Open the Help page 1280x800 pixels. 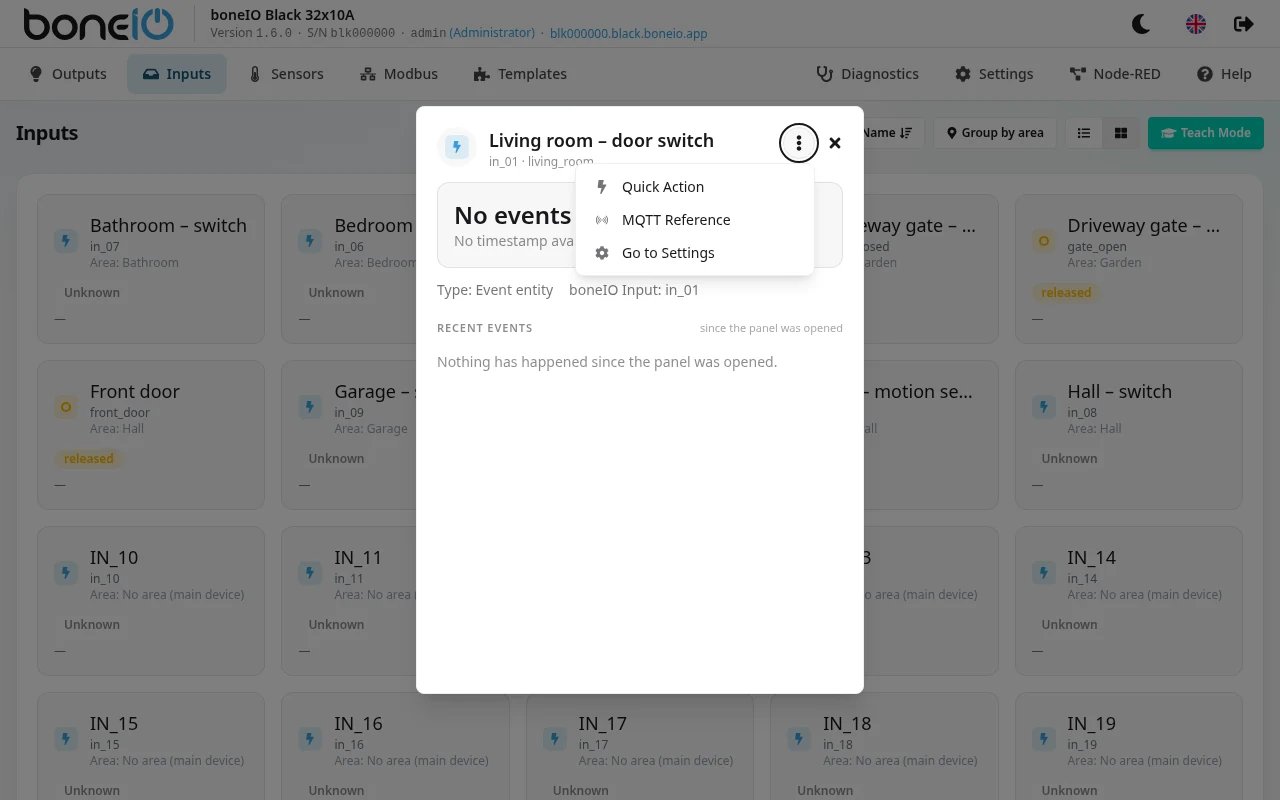pos(1224,74)
